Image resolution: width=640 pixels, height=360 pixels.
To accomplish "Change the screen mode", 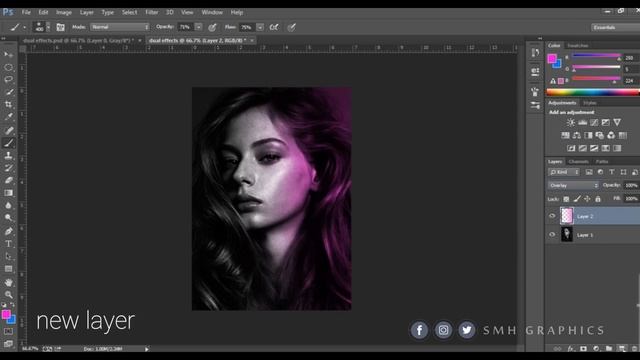I will (x=8, y=344).
